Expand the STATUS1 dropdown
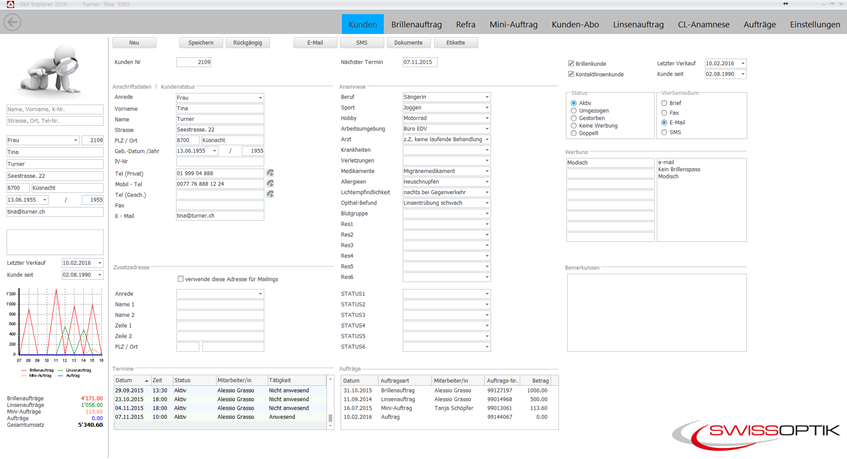Viewport: 847px width, 459px height. (446, 294)
